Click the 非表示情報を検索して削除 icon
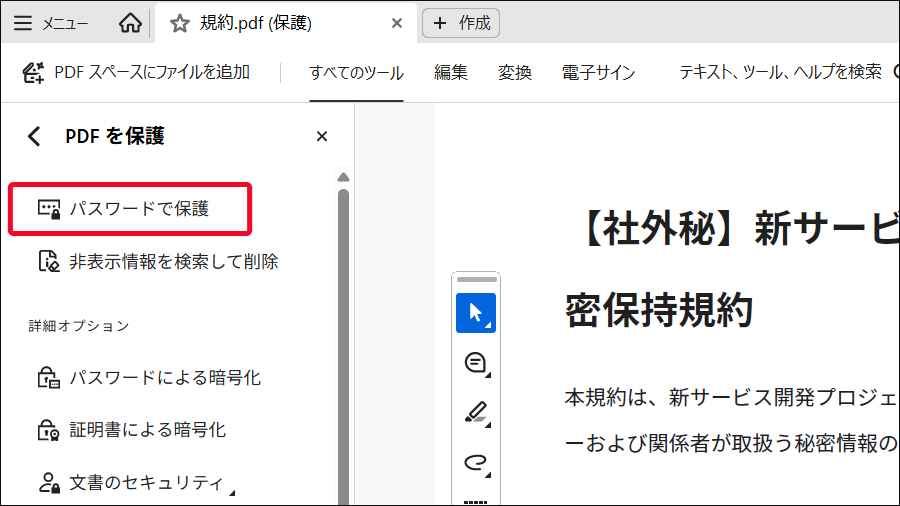The height and width of the screenshot is (506, 900). coord(49,262)
